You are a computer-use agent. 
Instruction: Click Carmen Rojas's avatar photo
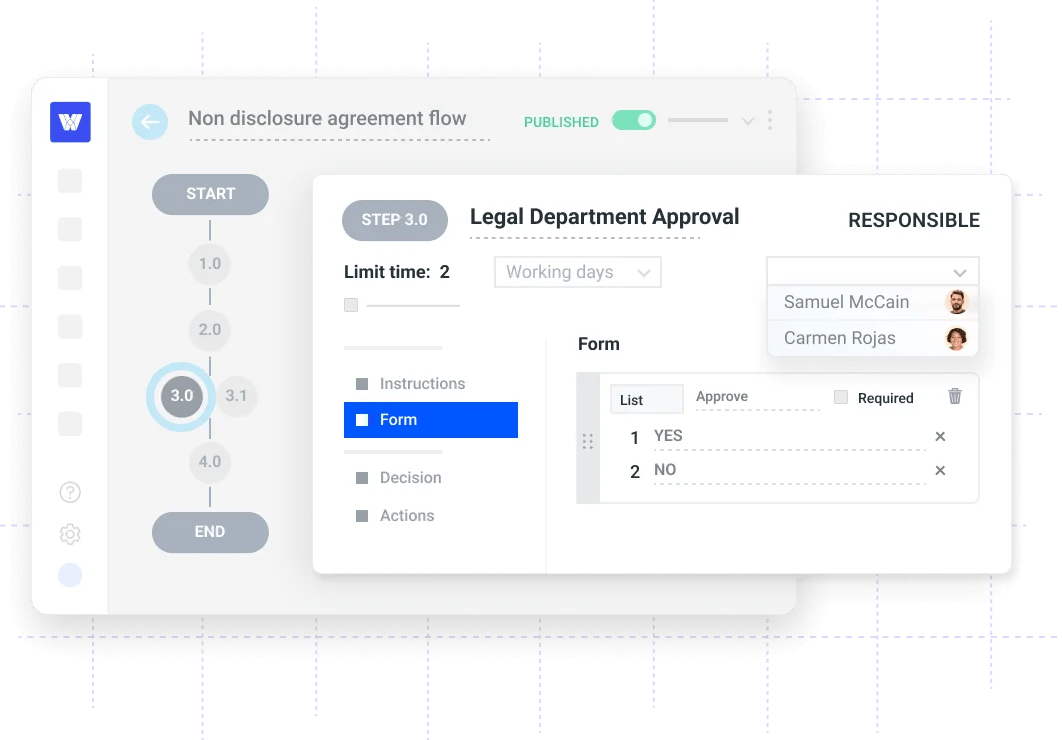[x=956, y=338]
